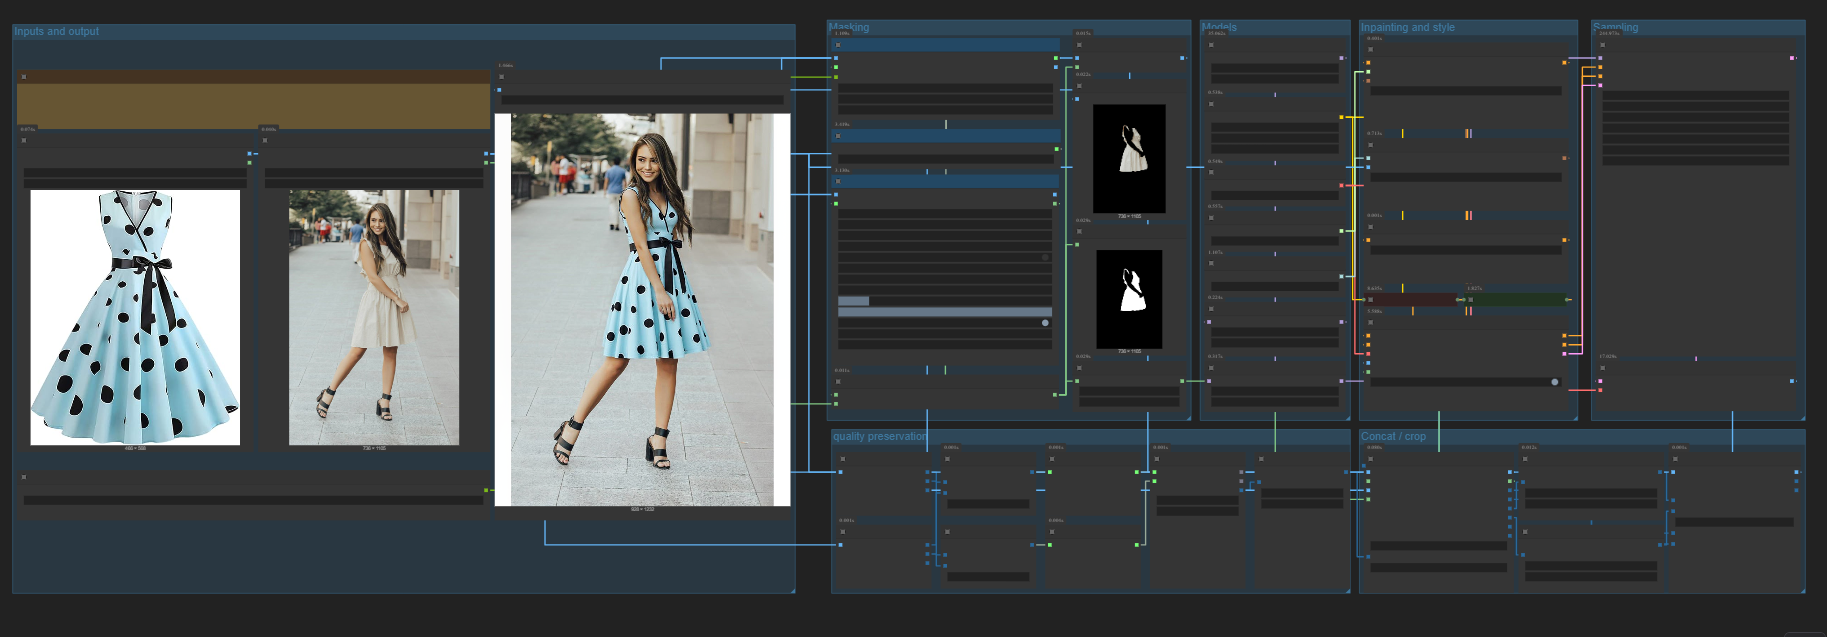Viewport: 1827px width, 637px height.
Task: Open the image file dropdown above the model photo
Action: [374, 173]
